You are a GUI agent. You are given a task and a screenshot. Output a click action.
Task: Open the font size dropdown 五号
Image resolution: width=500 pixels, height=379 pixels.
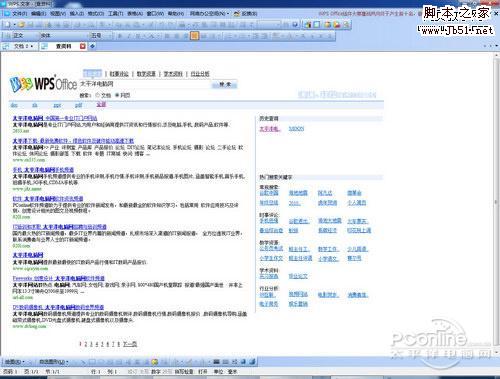click(101, 35)
